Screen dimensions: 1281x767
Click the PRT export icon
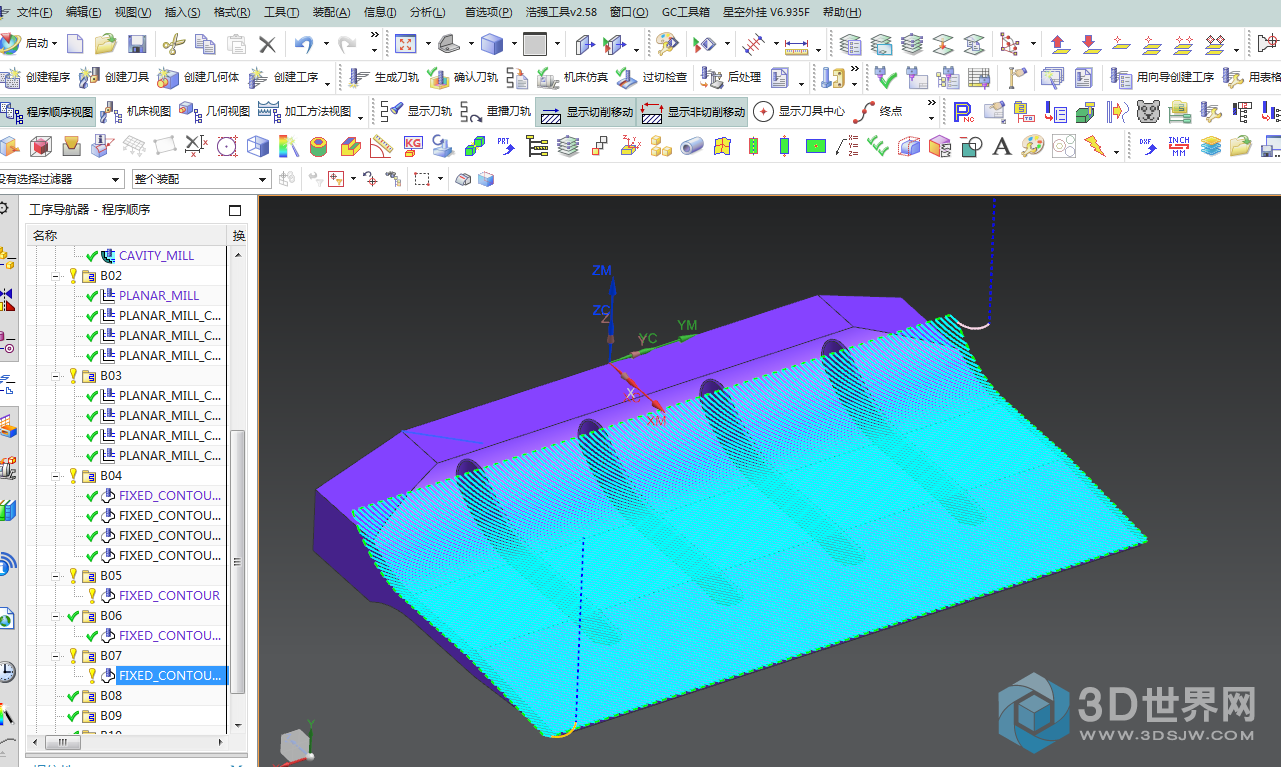(x=506, y=147)
